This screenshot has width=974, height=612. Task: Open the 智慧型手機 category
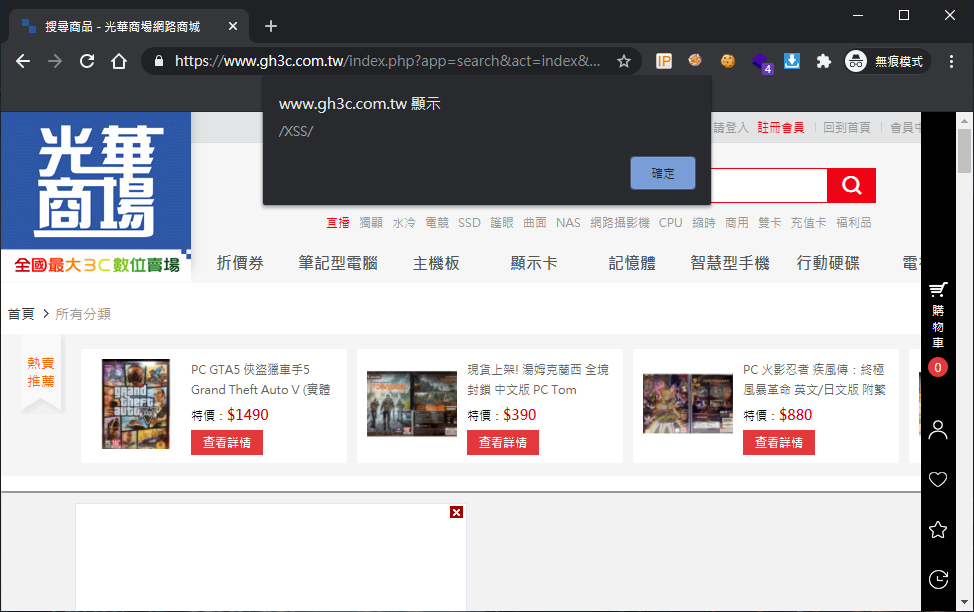[730, 263]
